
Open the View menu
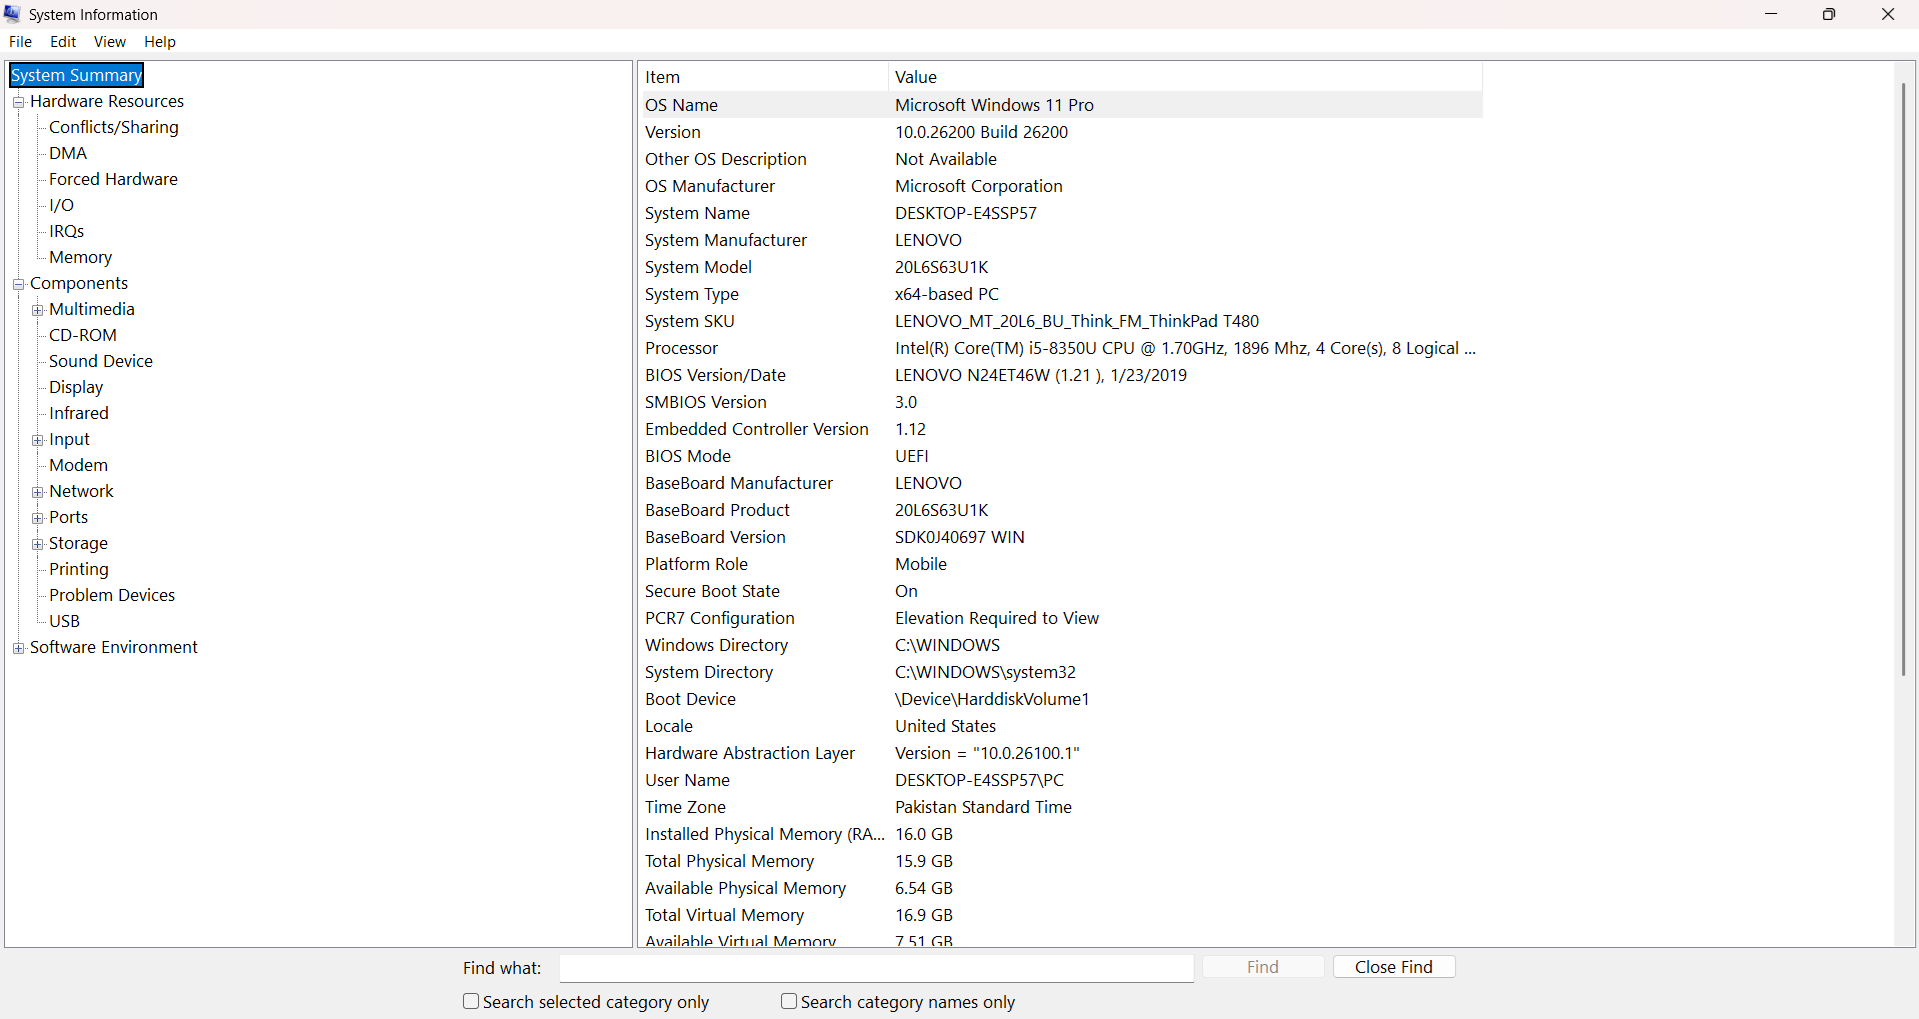click(110, 42)
